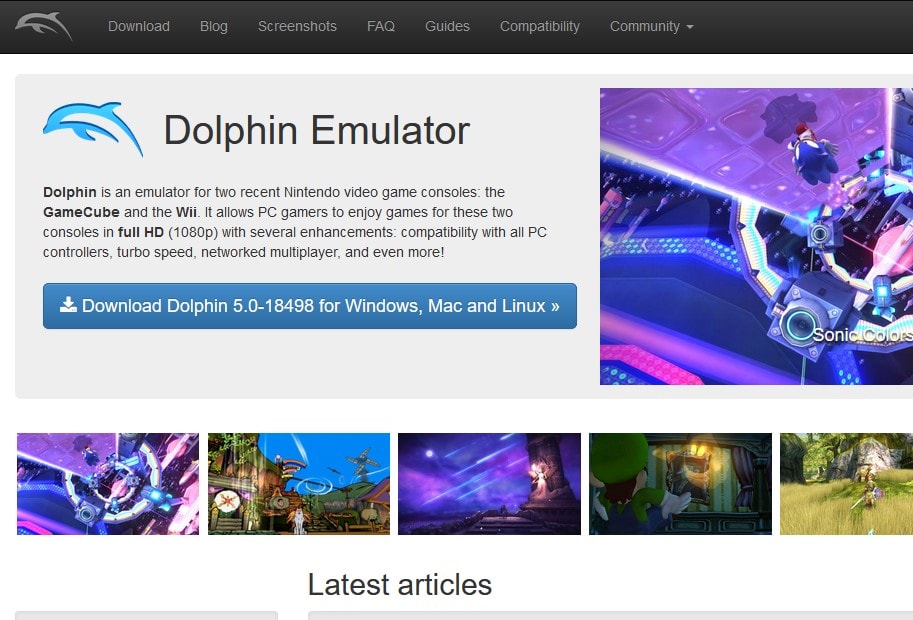Select Compatibility in the navigation bar
Viewport: 913px width, 620px height.
coord(540,26)
